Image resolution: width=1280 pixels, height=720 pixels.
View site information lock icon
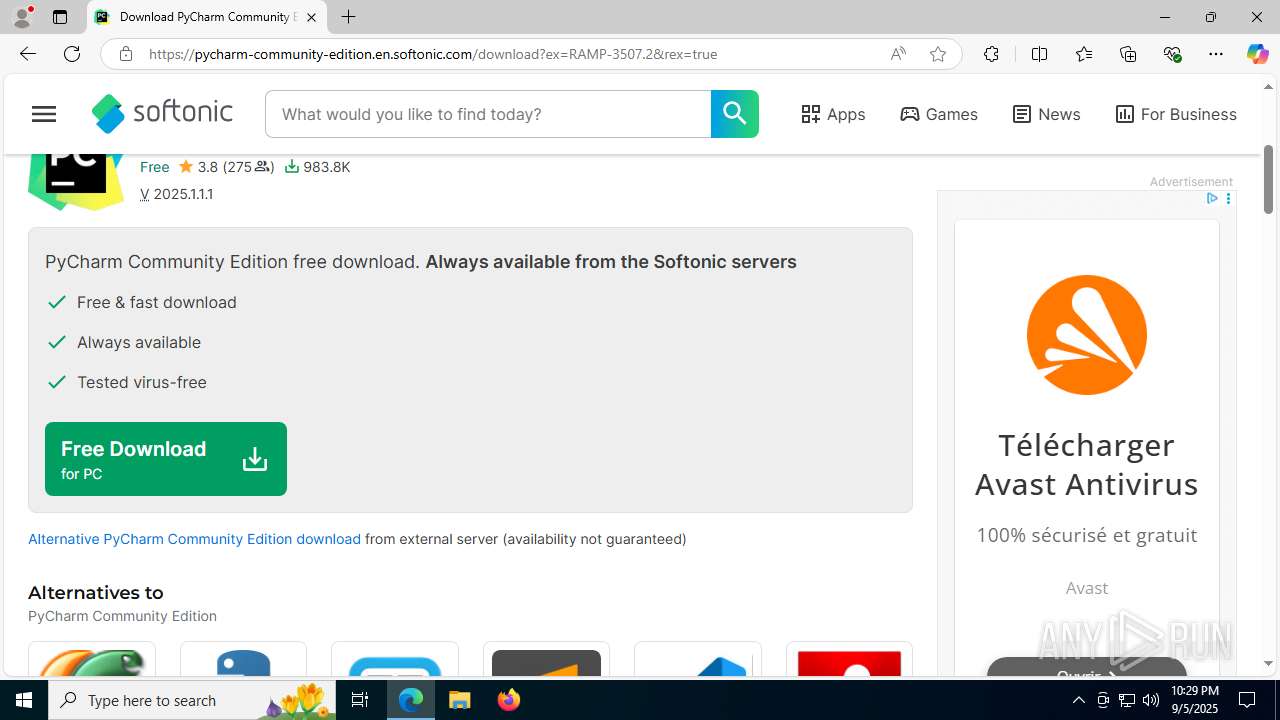coord(125,54)
